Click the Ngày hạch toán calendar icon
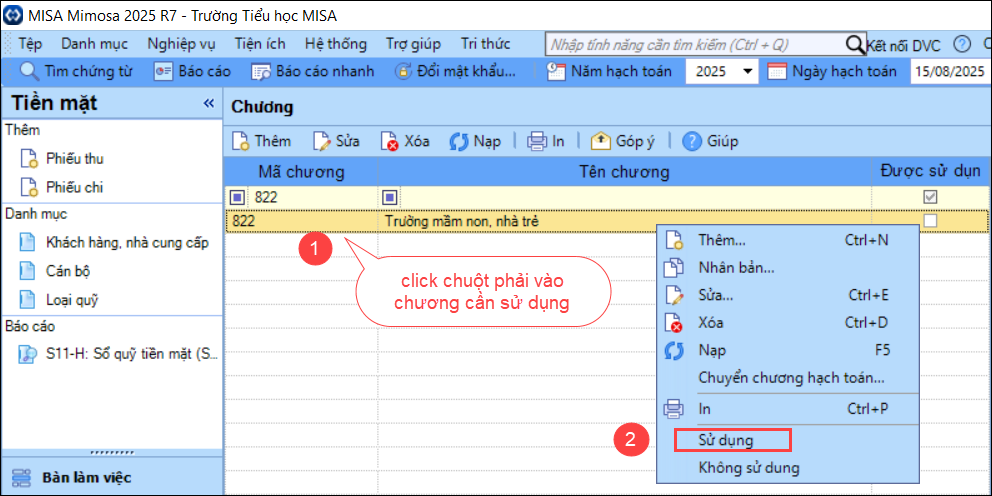Screen dimensions: 992x496 click(777, 71)
